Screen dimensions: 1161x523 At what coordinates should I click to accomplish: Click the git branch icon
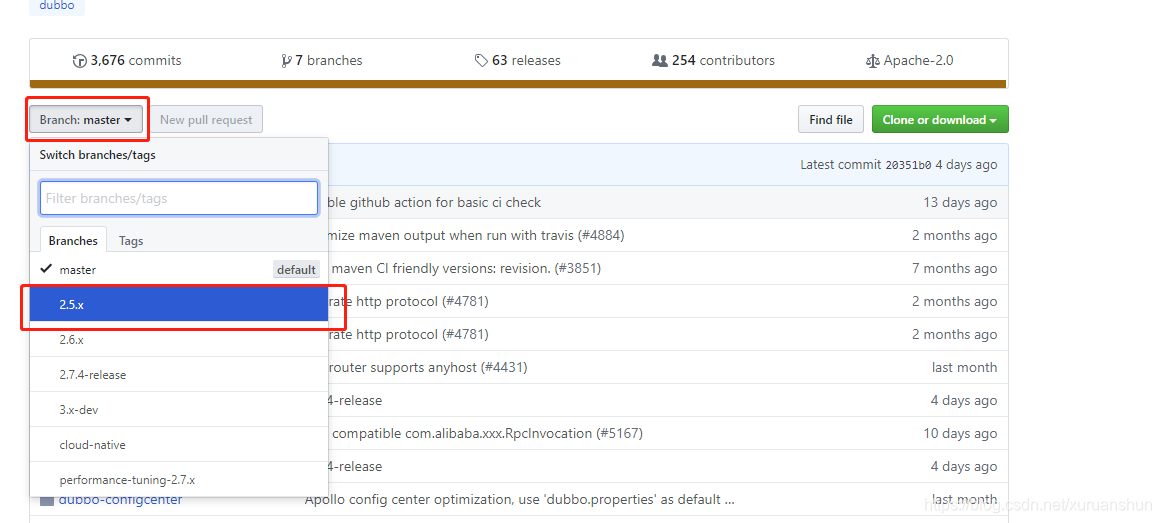[286, 61]
